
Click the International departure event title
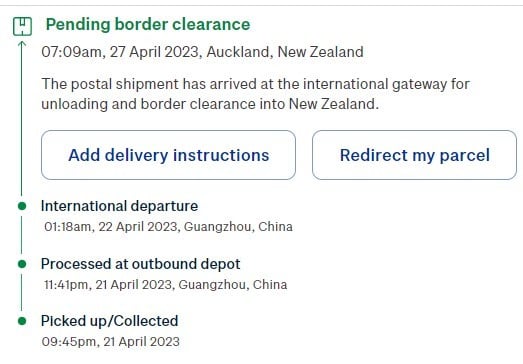click(x=119, y=206)
